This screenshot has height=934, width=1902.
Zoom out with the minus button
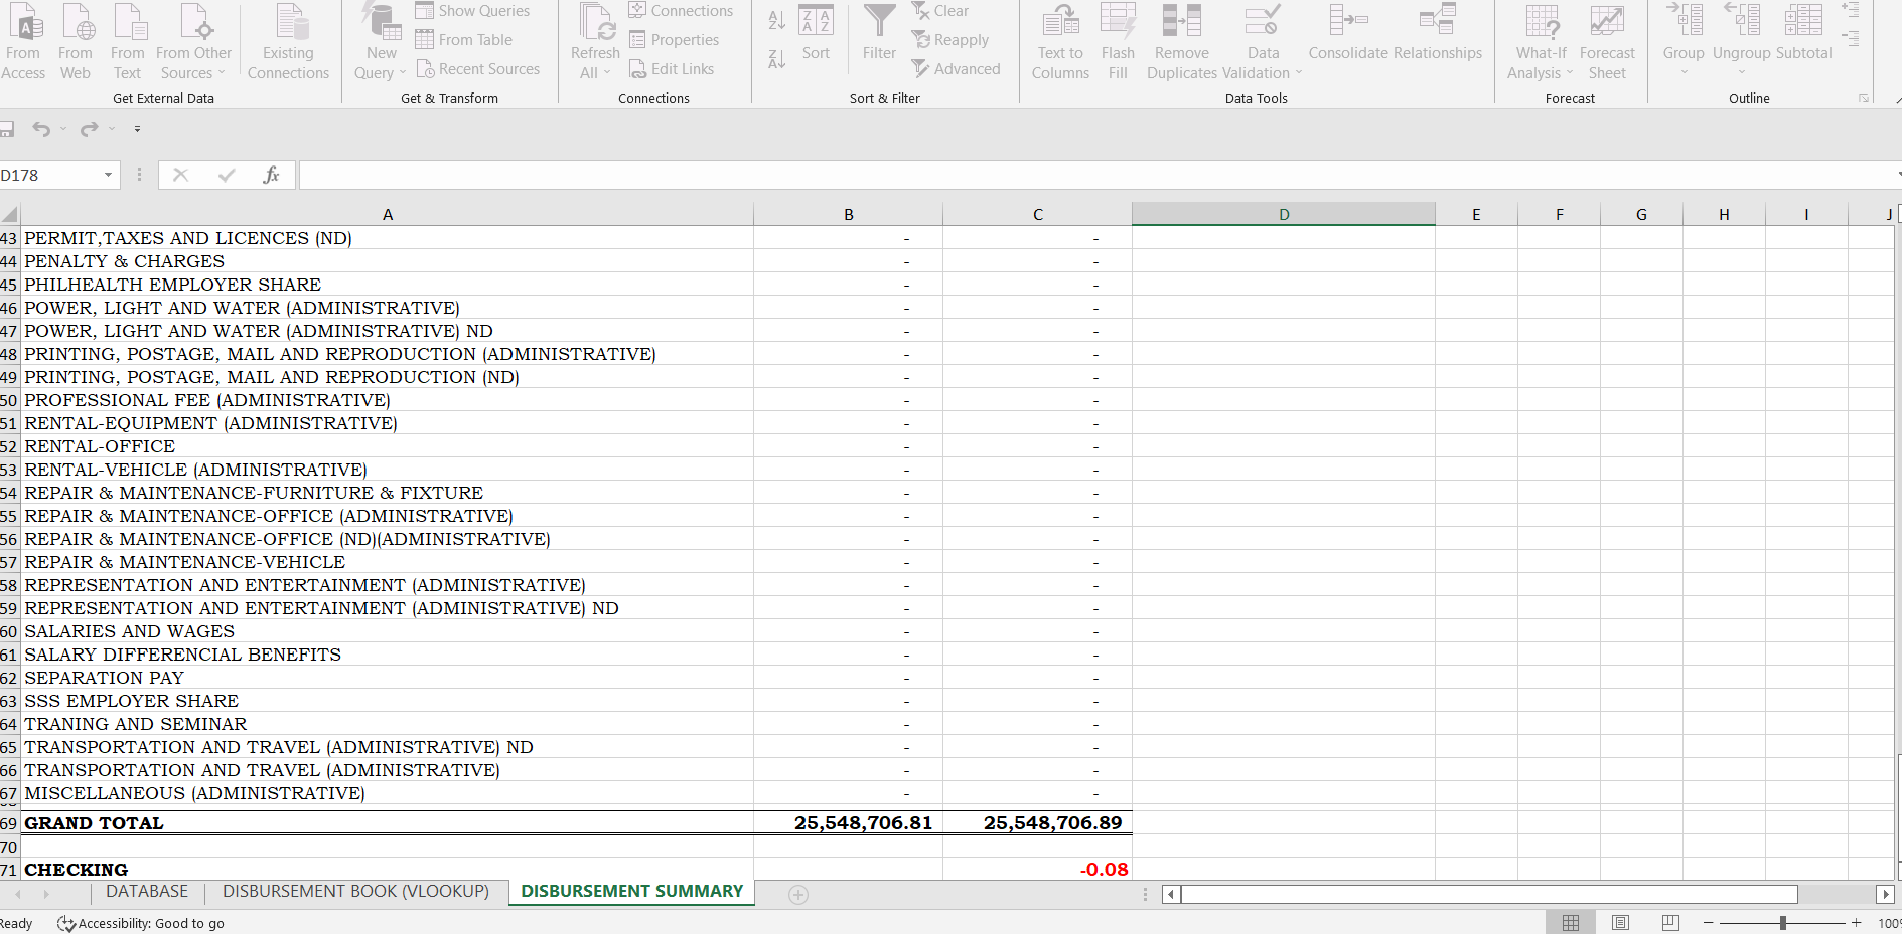pos(1709,923)
